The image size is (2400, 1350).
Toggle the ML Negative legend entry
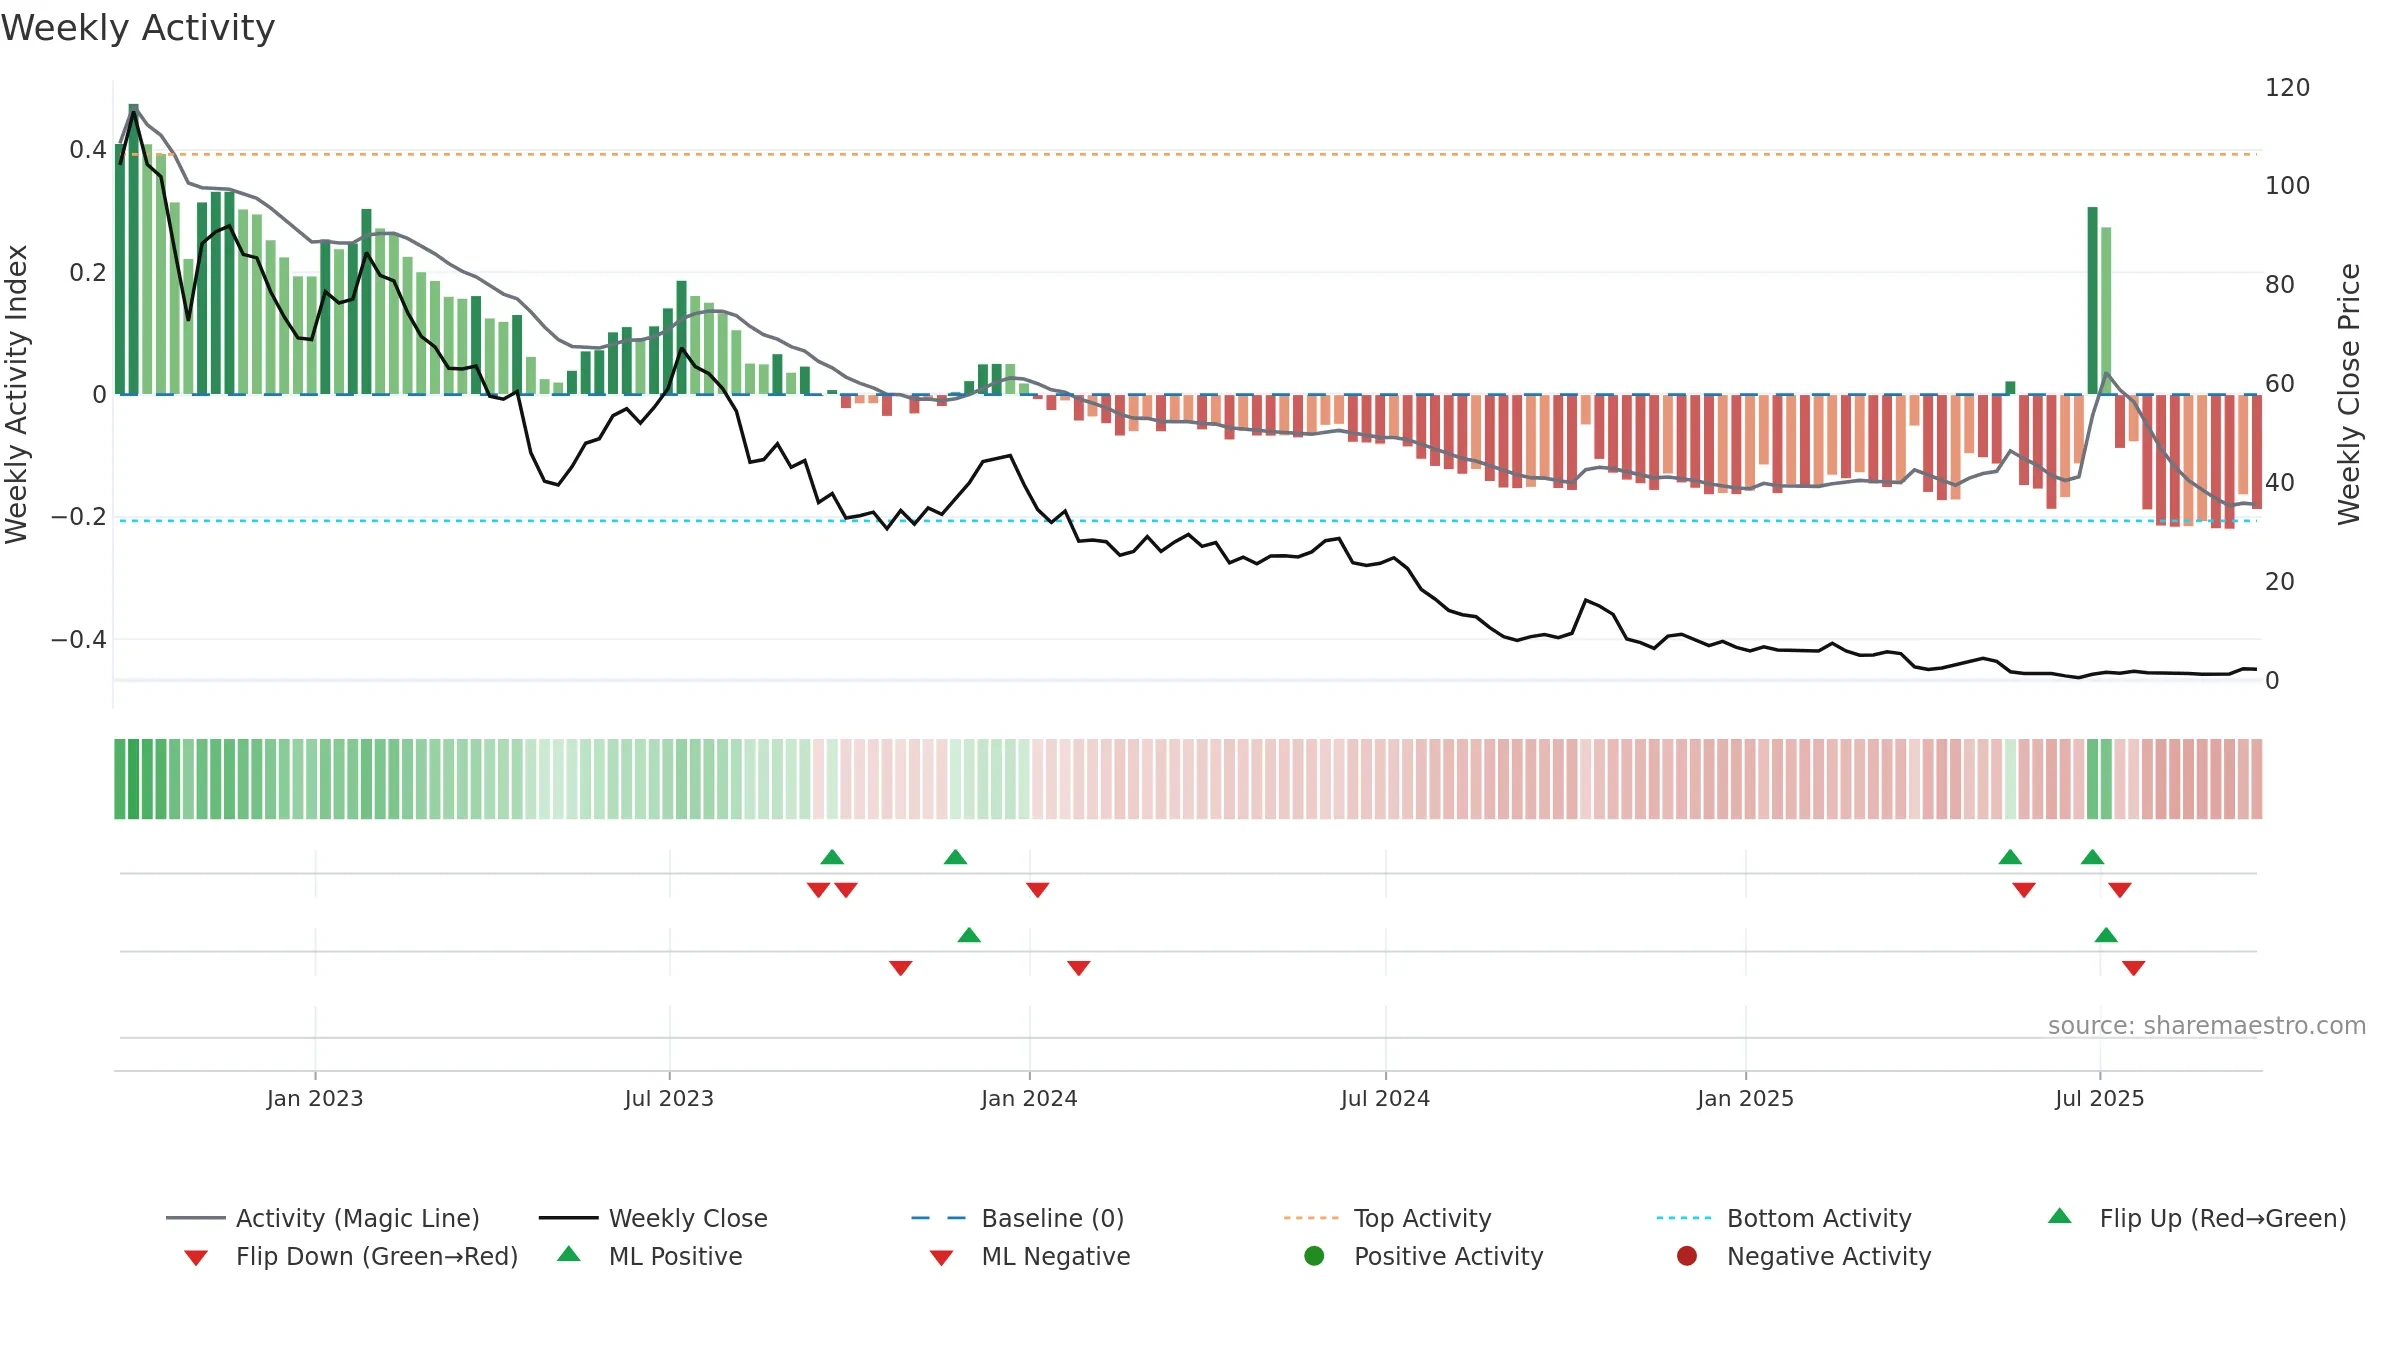[1030, 1256]
